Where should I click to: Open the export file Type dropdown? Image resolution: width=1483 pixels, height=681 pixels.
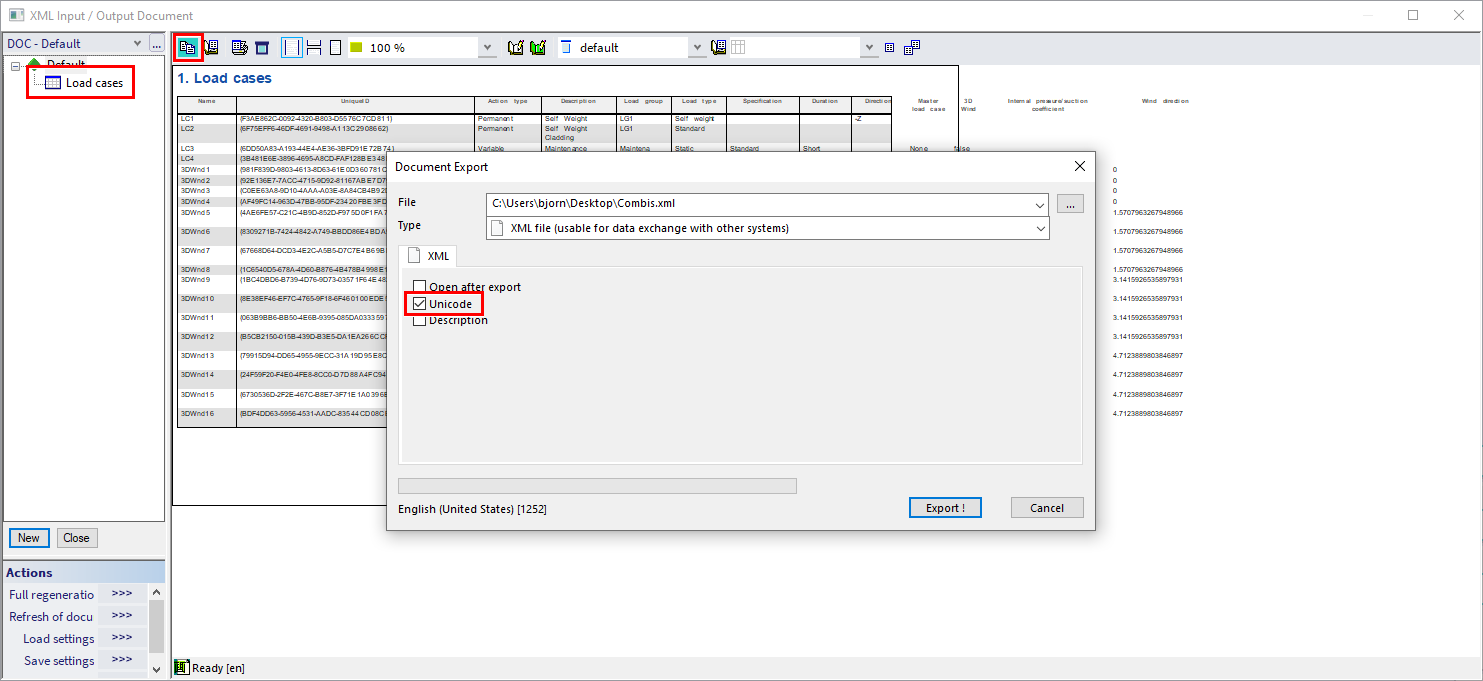1041,228
